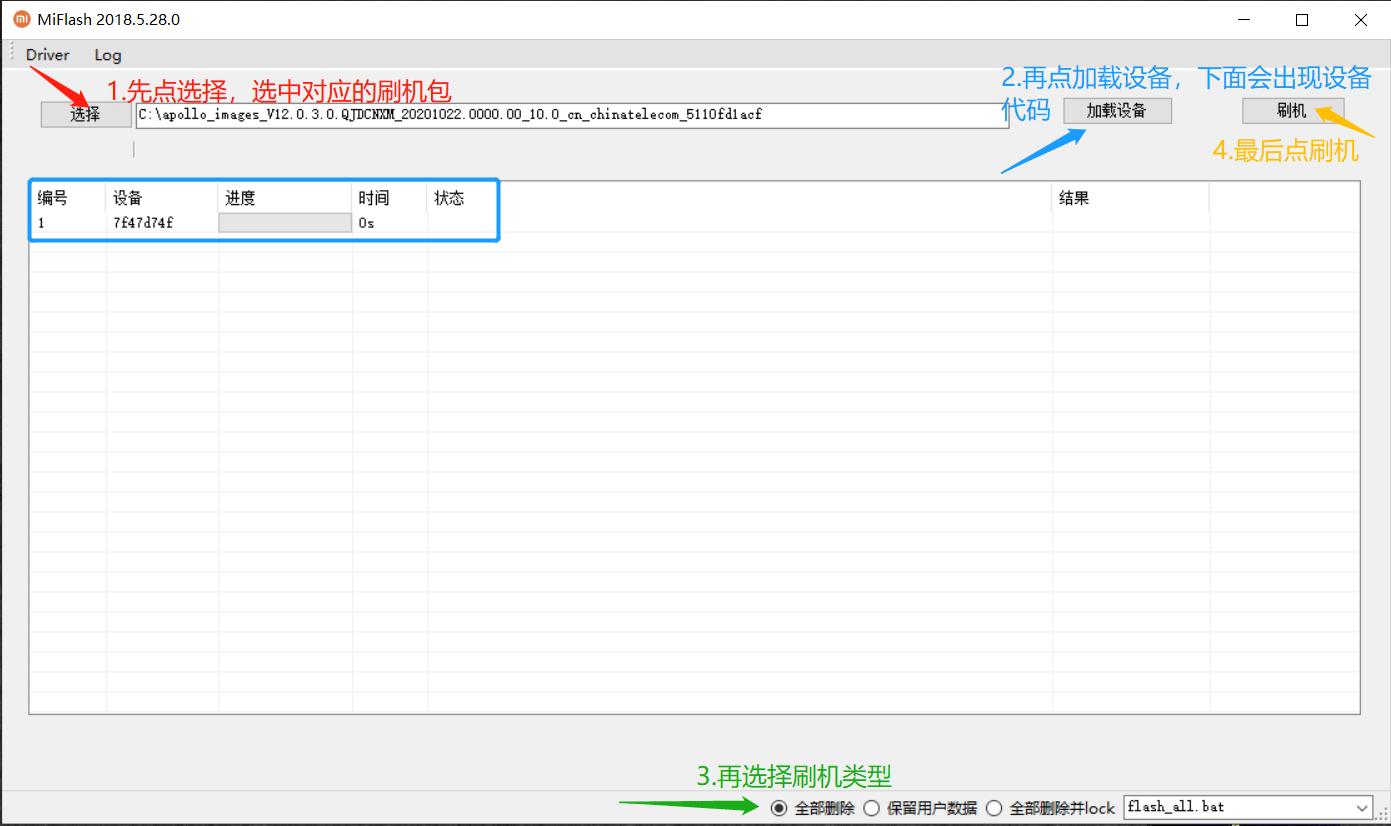Open the flash_all.bat script dropdown

[x=1364, y=807]
